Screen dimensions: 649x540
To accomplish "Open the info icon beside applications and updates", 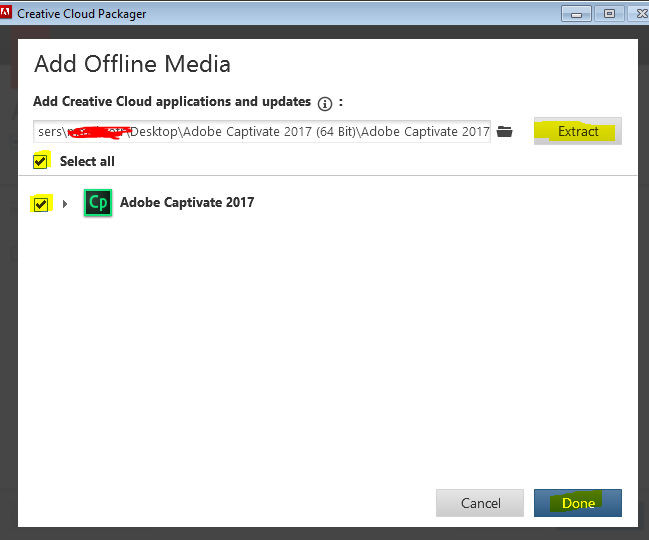I will pos(324,103).
